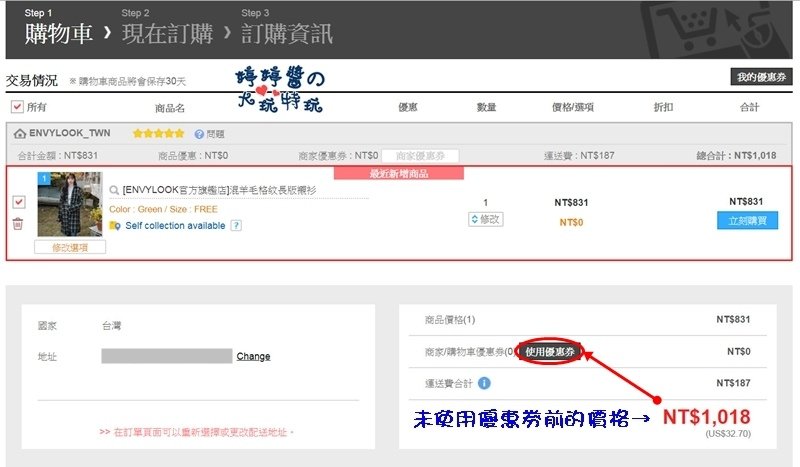This screenshot has height=467, width=800.
Task: Click the 商品優惠 : NT$0 text
Action: 193,156
